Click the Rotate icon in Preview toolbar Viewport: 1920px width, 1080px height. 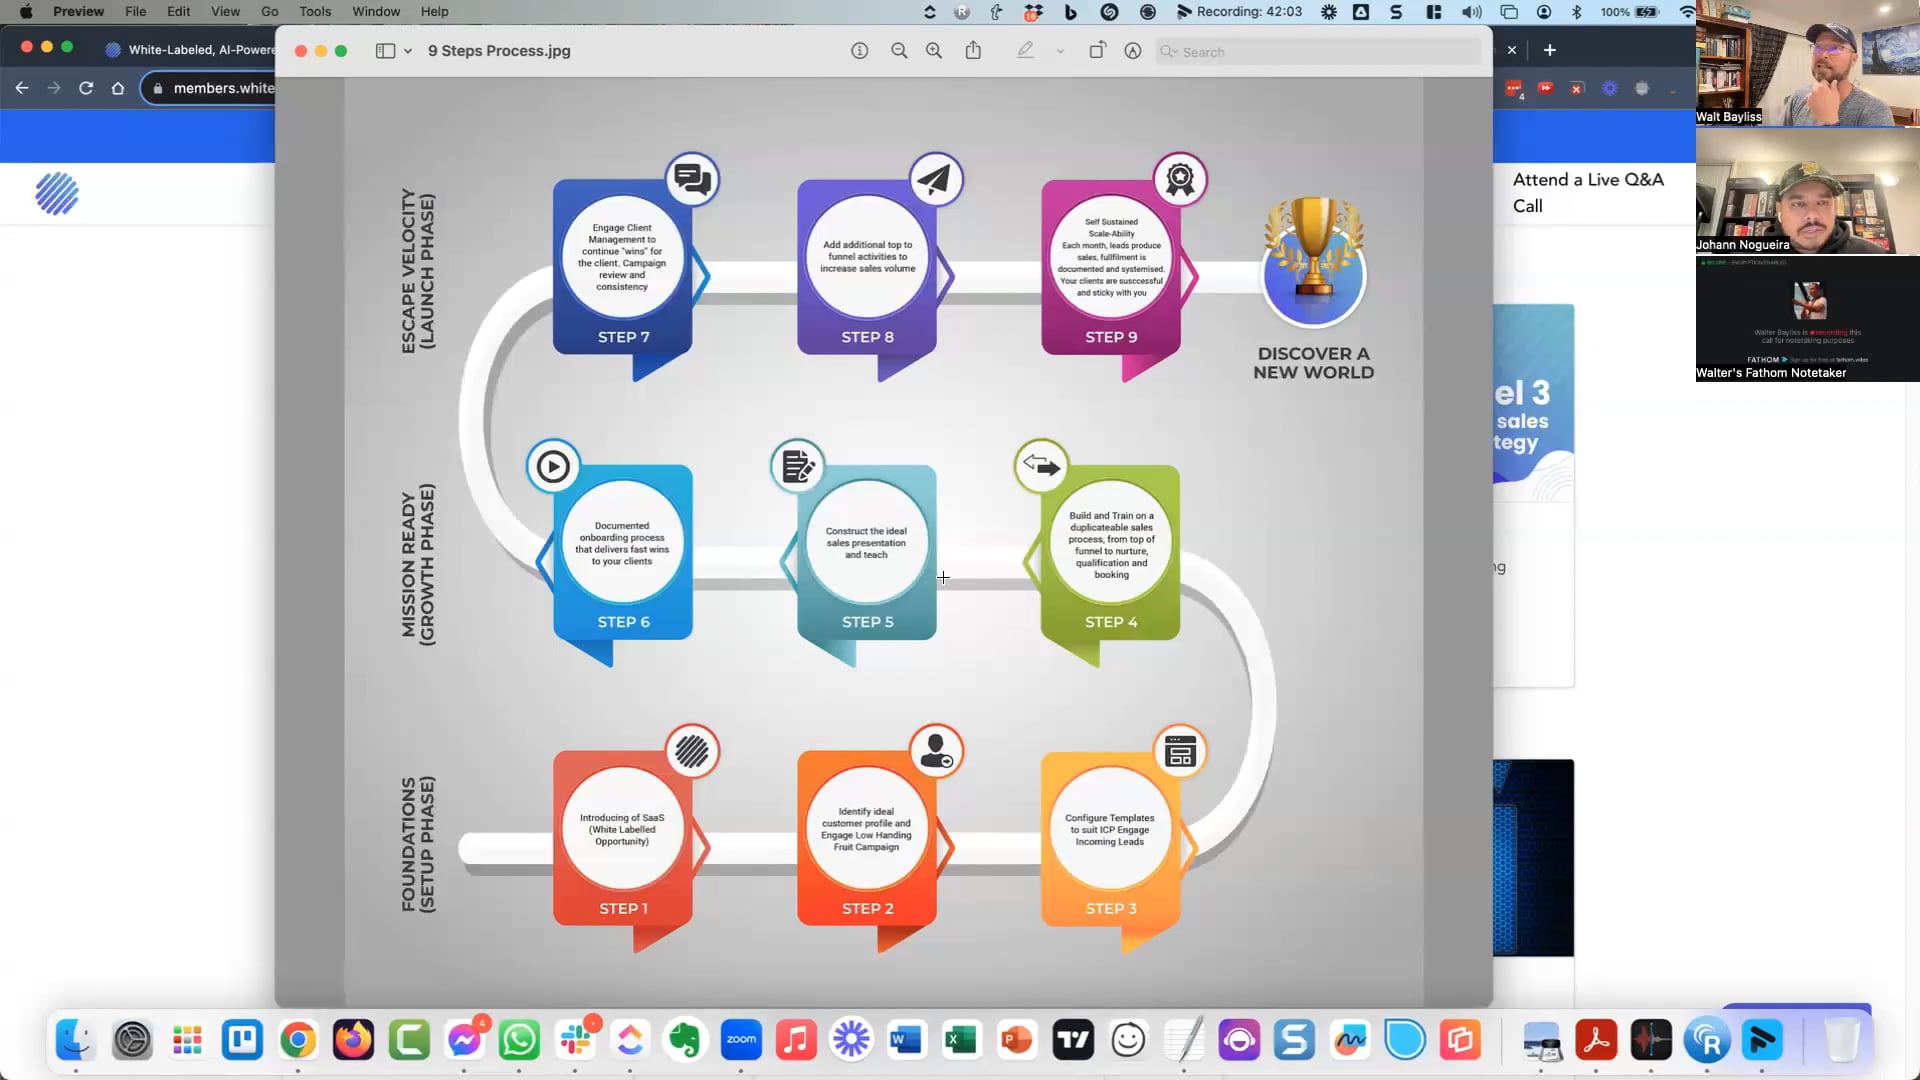pyautogui.click(x=1097, y=50)
